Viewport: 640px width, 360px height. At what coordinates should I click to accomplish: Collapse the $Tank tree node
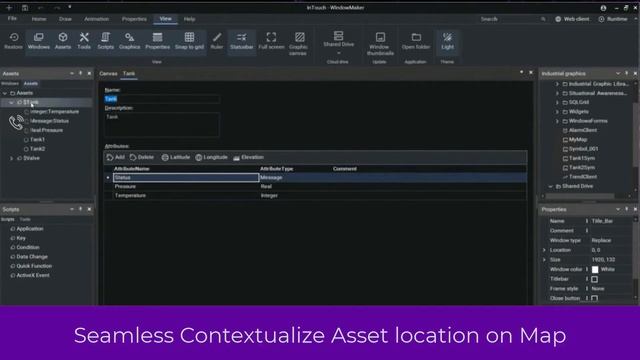tap(11, 102)
